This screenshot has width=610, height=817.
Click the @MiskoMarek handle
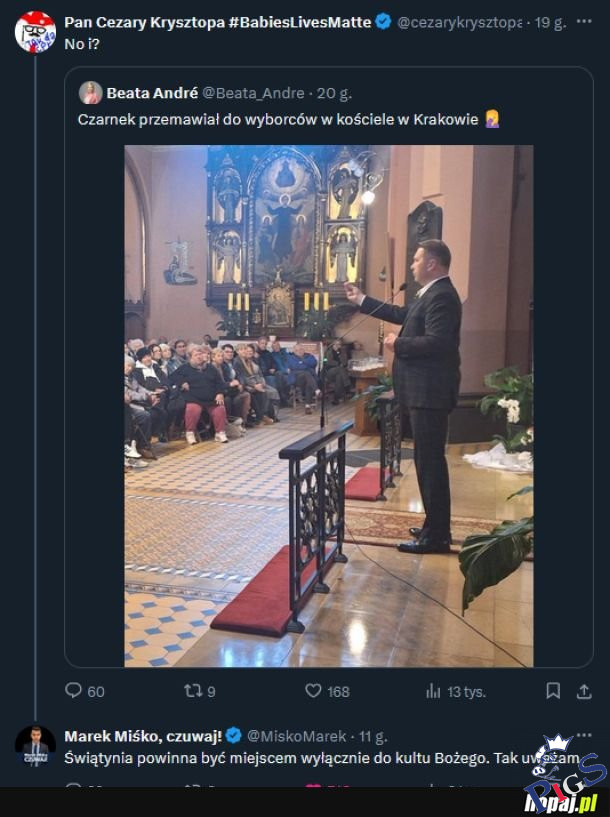coord(296,736)
